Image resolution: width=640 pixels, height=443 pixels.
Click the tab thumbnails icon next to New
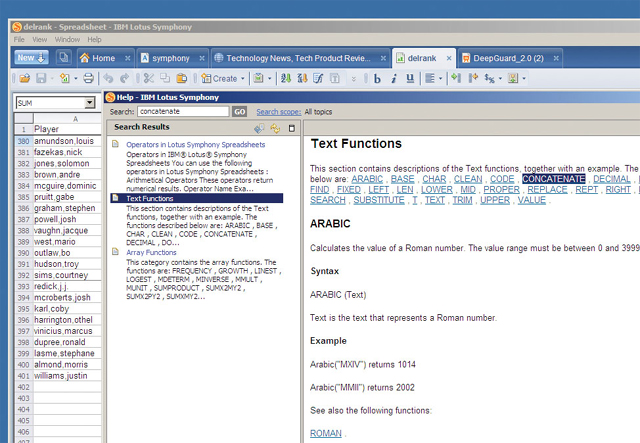coord(63,57)
